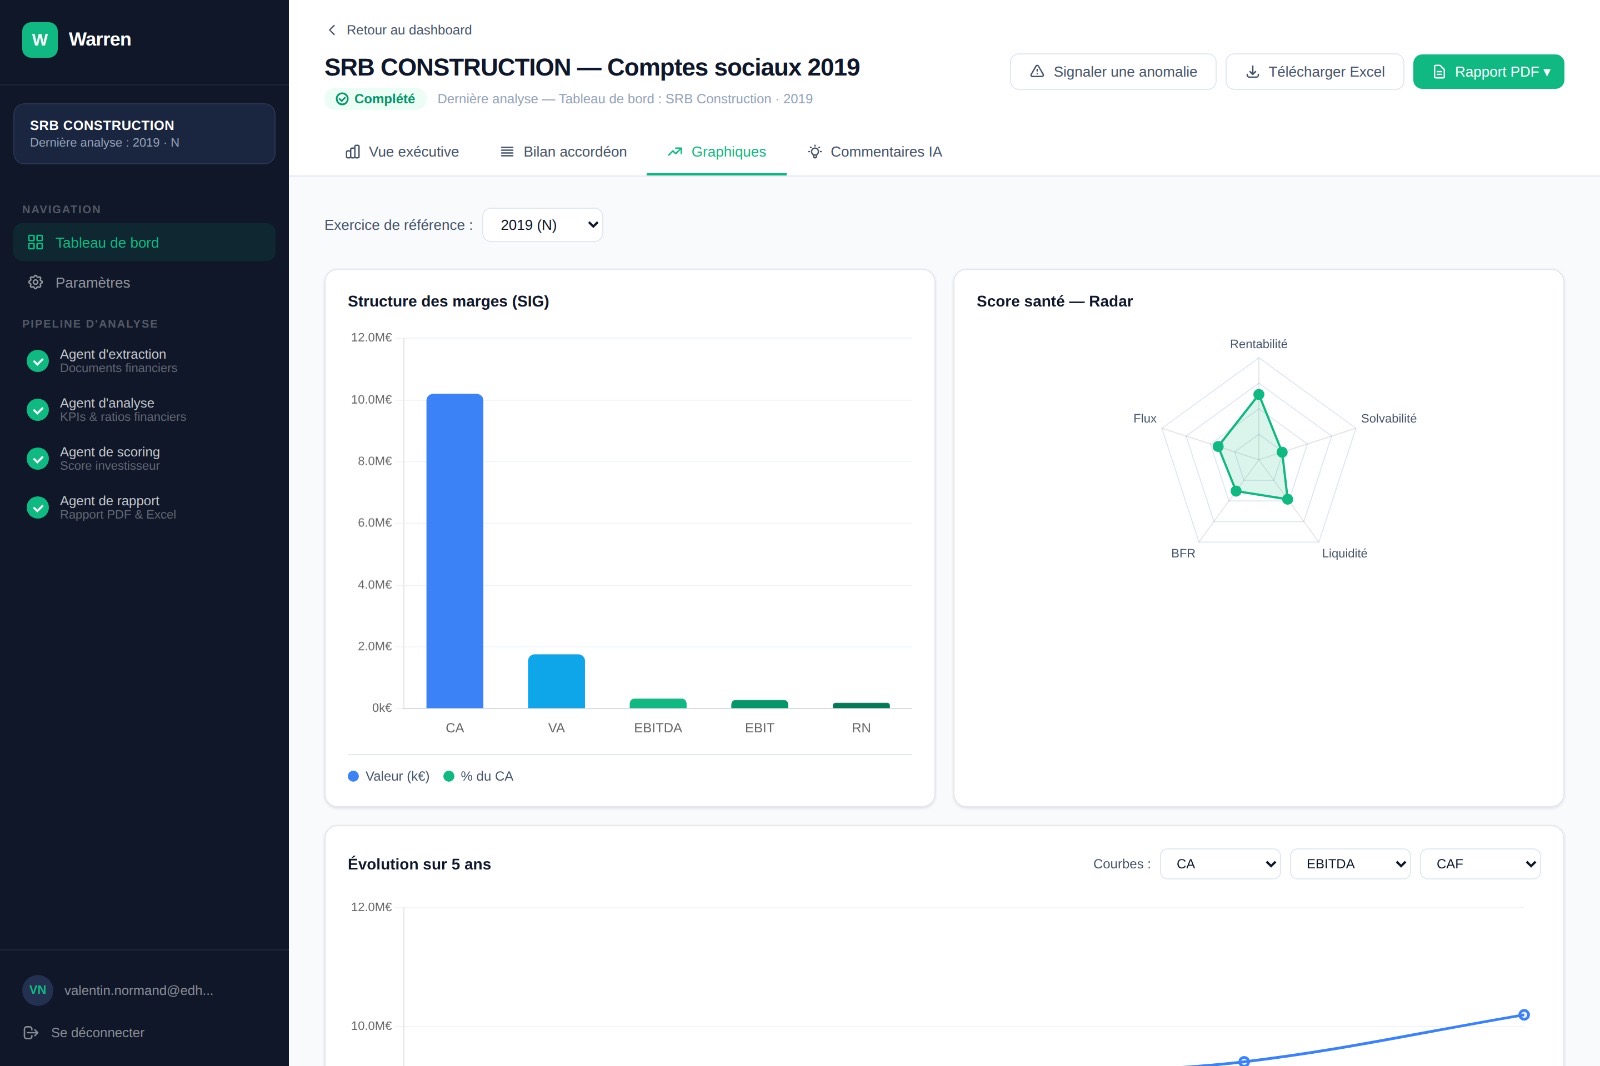
Task: Click the Liquidité point on radar chart
Action: (1288, 499)
